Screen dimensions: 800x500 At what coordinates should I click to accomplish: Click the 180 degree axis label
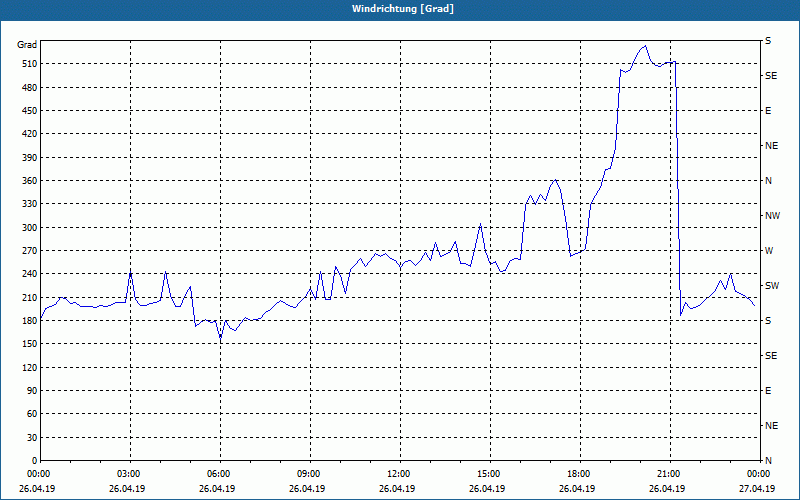click(x=29, y=321)
